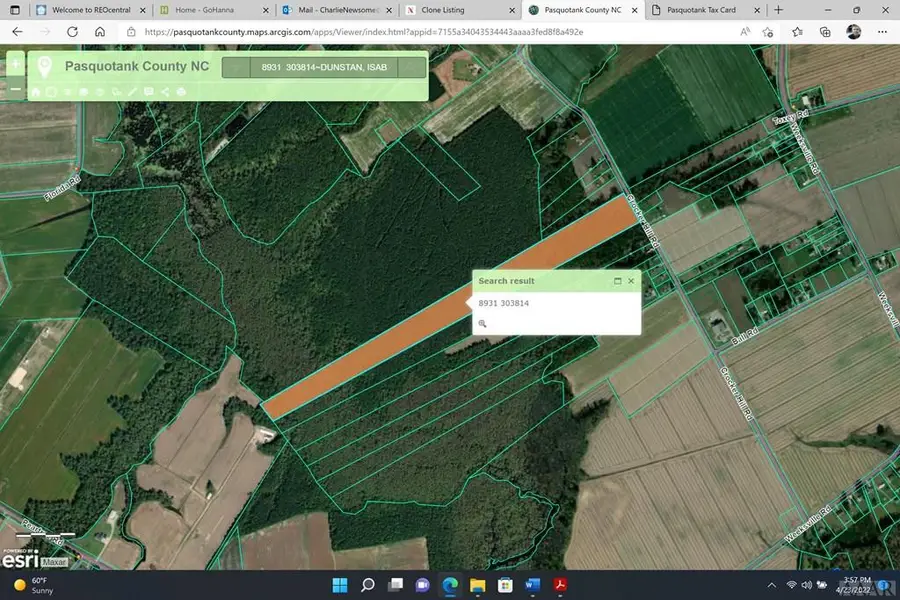900x600 pixels.
Task: Open the Print tool
Action: tap(181, 92)
